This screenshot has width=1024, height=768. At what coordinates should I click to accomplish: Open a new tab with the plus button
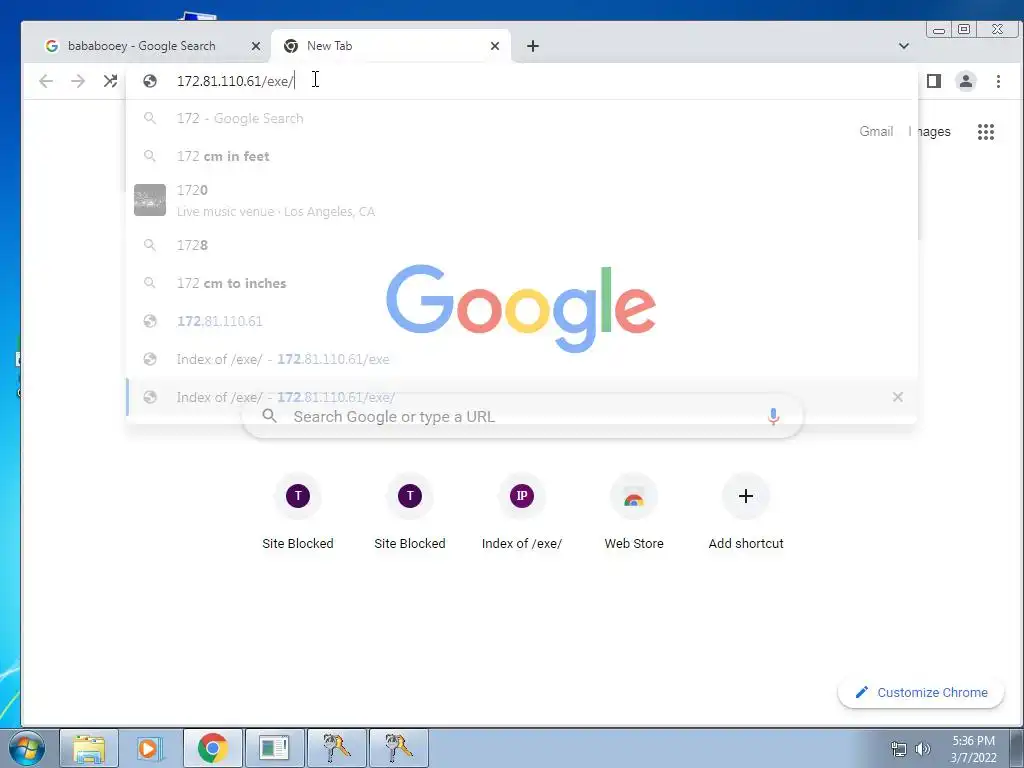pos(533,46)
